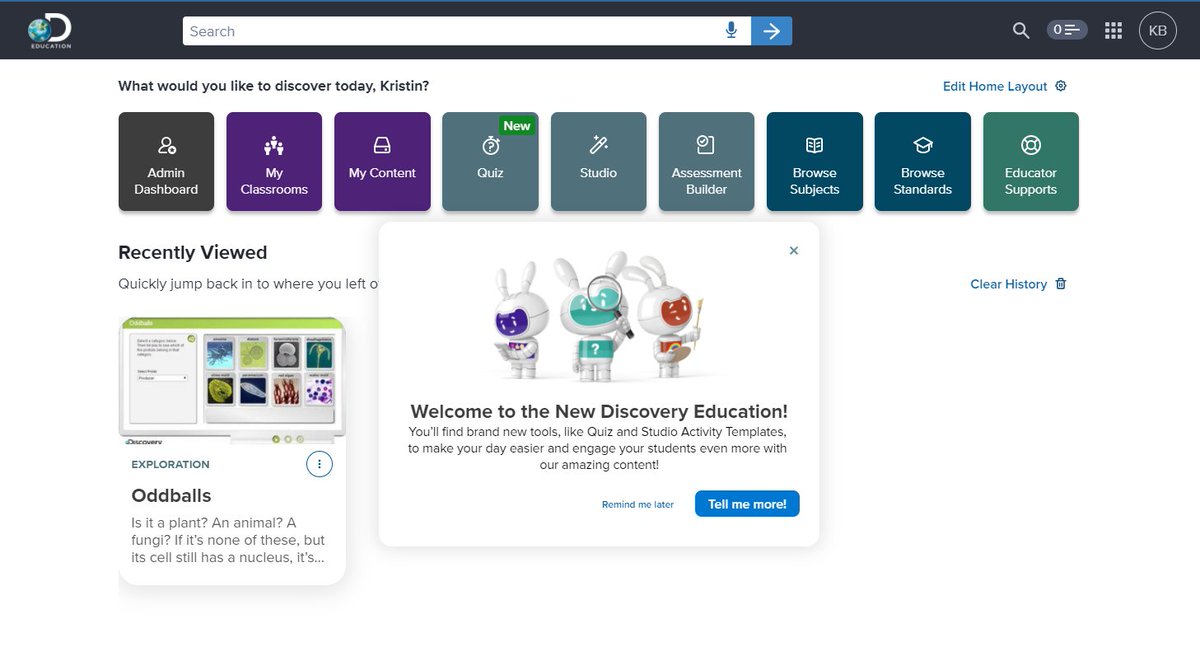Open the Studio tile
The image size is (1200, 647).
[598, 162]
